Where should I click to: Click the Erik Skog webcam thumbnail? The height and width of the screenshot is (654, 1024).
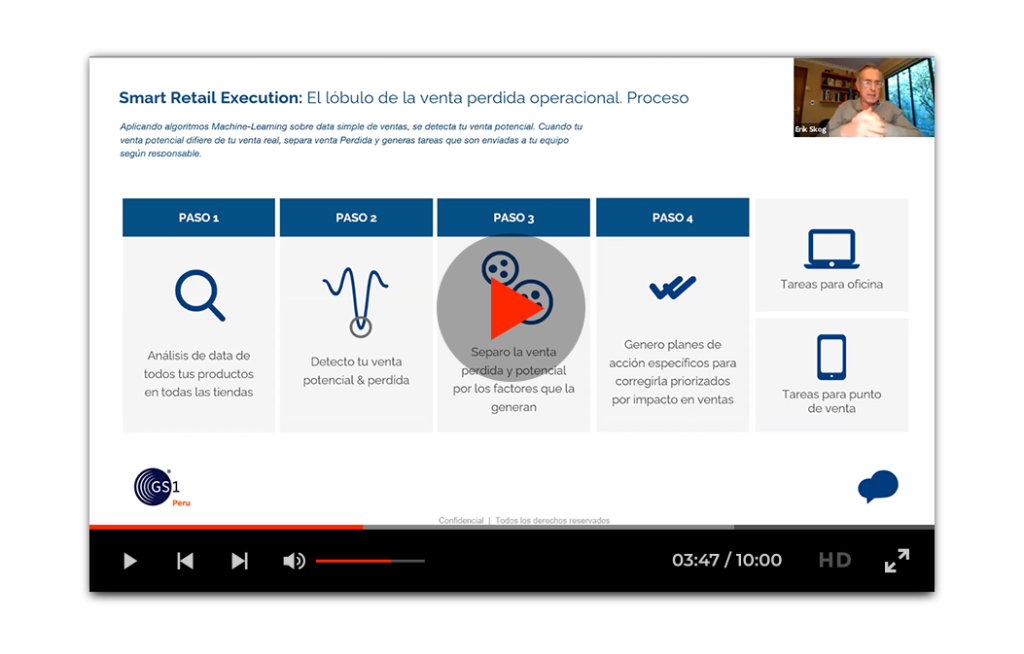point(862,97)
